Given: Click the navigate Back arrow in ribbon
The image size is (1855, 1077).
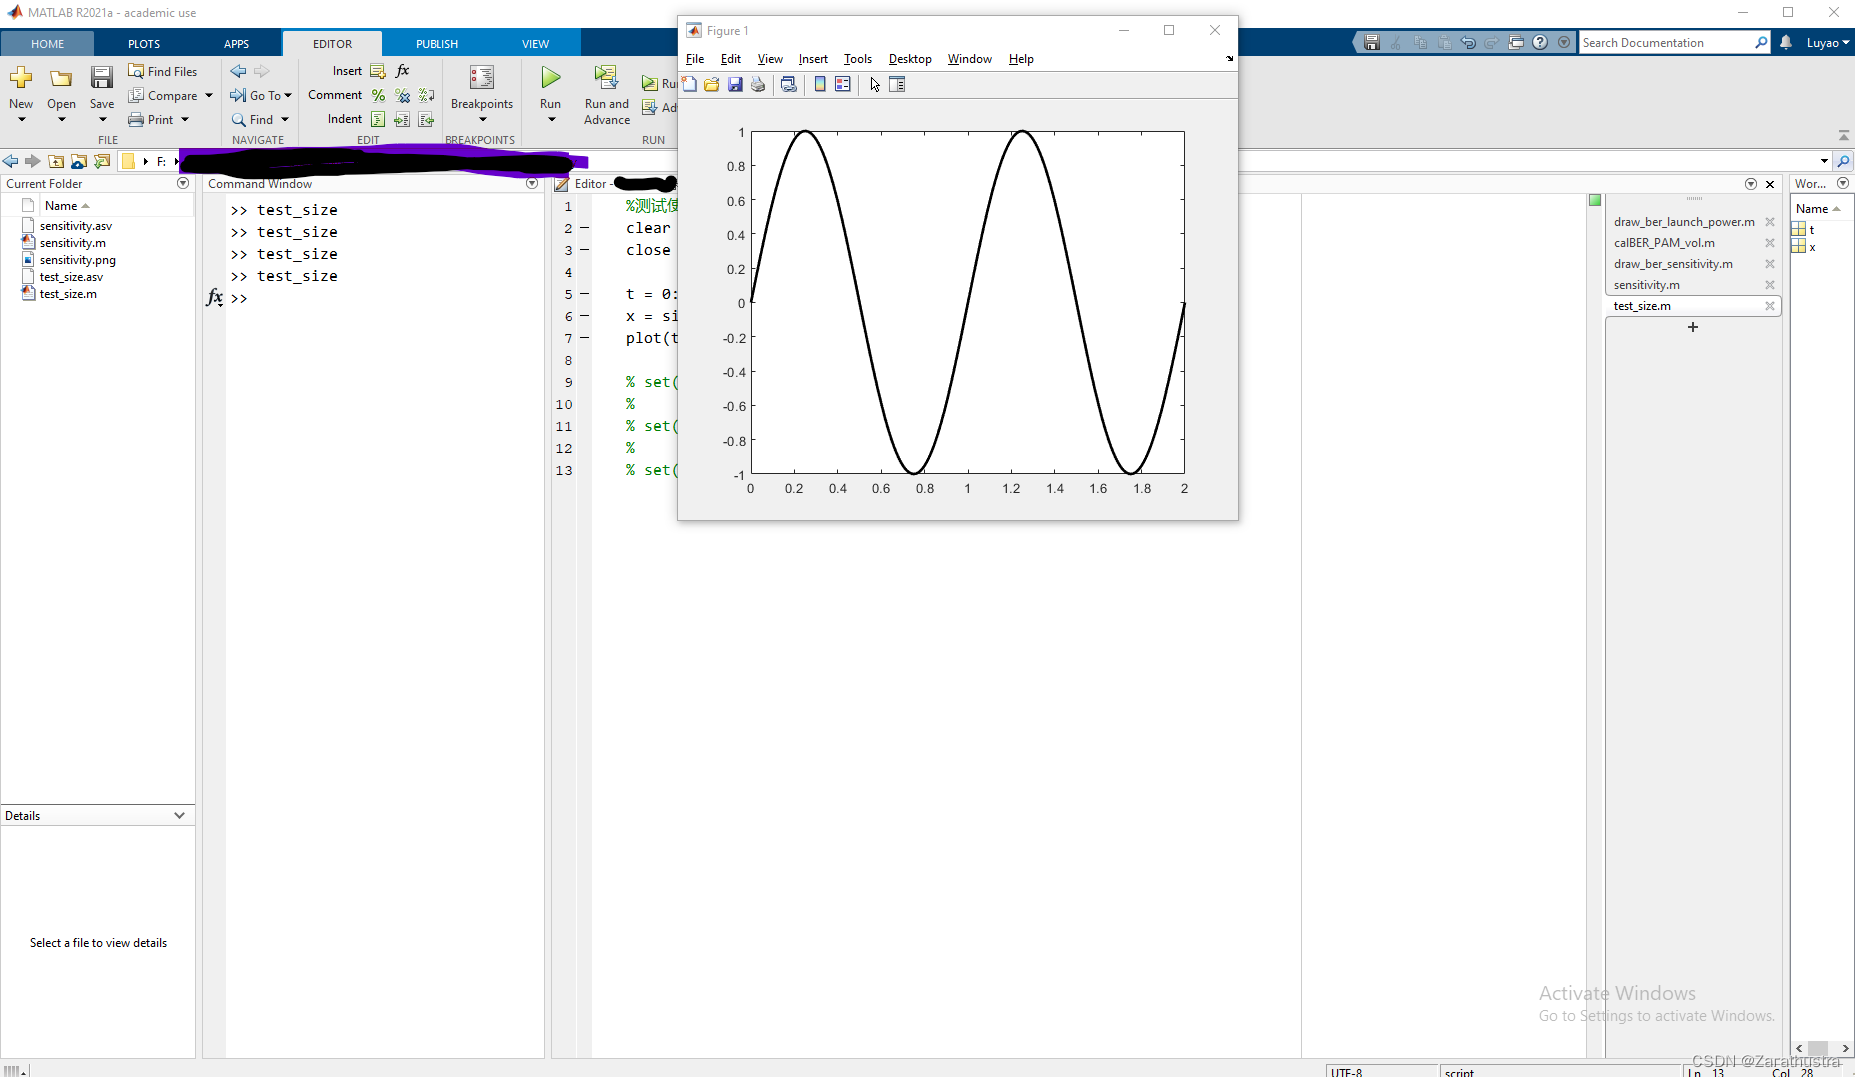Looking at the screenshot, I should point(238,71).
